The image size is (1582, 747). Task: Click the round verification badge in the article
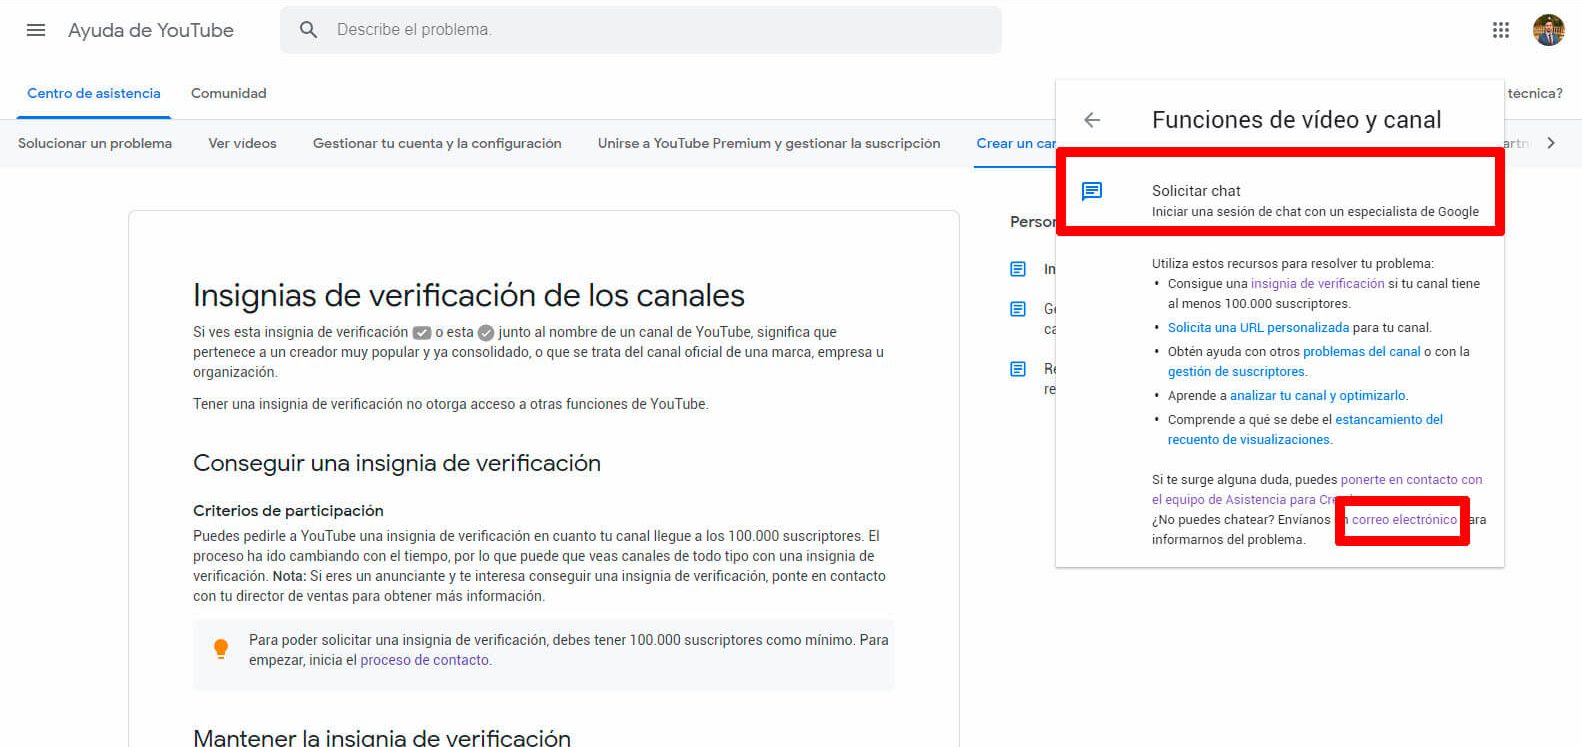[x=486, y=332]
